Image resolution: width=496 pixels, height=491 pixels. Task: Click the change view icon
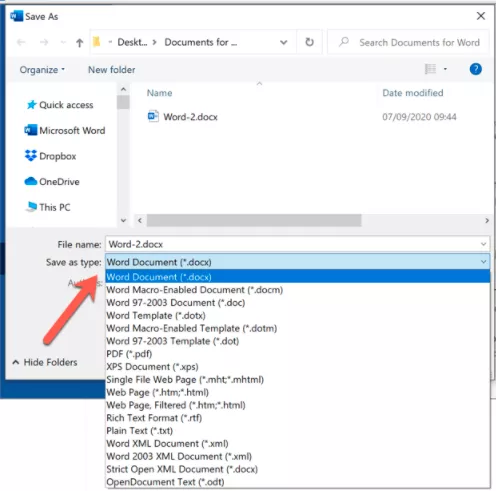tap(430, 69)
